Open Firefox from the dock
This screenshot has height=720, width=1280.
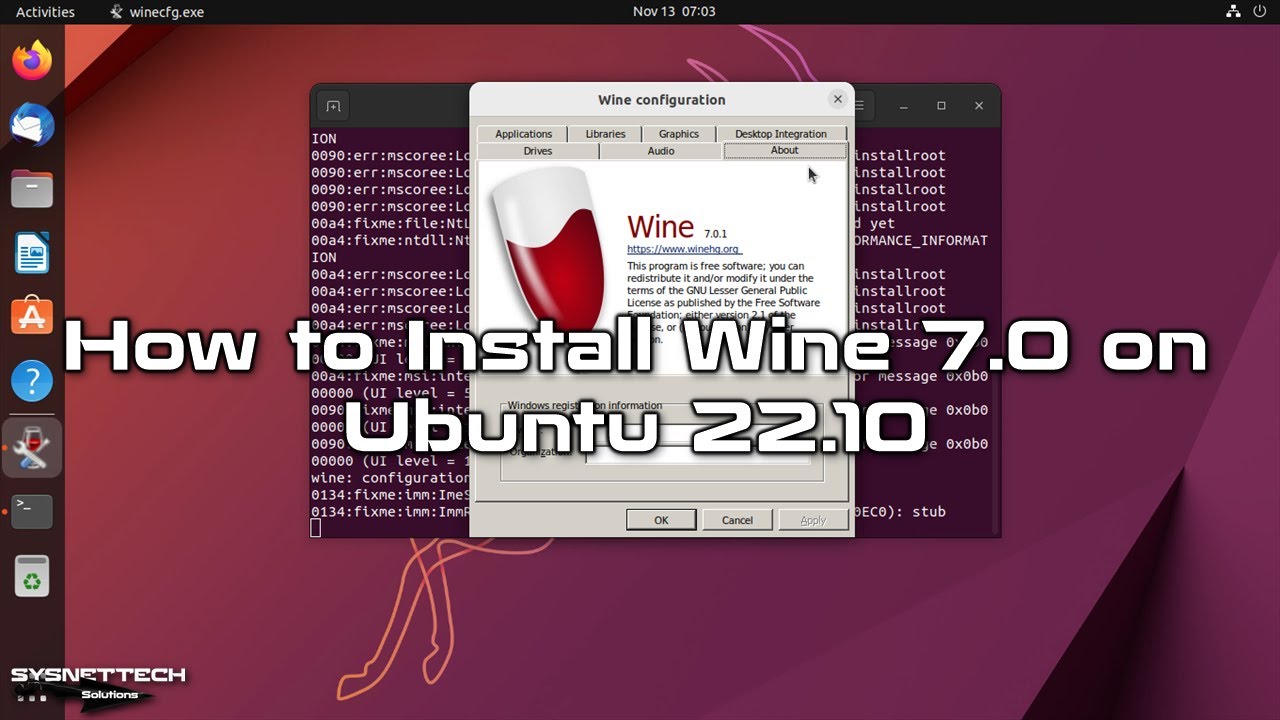point(32,61)
